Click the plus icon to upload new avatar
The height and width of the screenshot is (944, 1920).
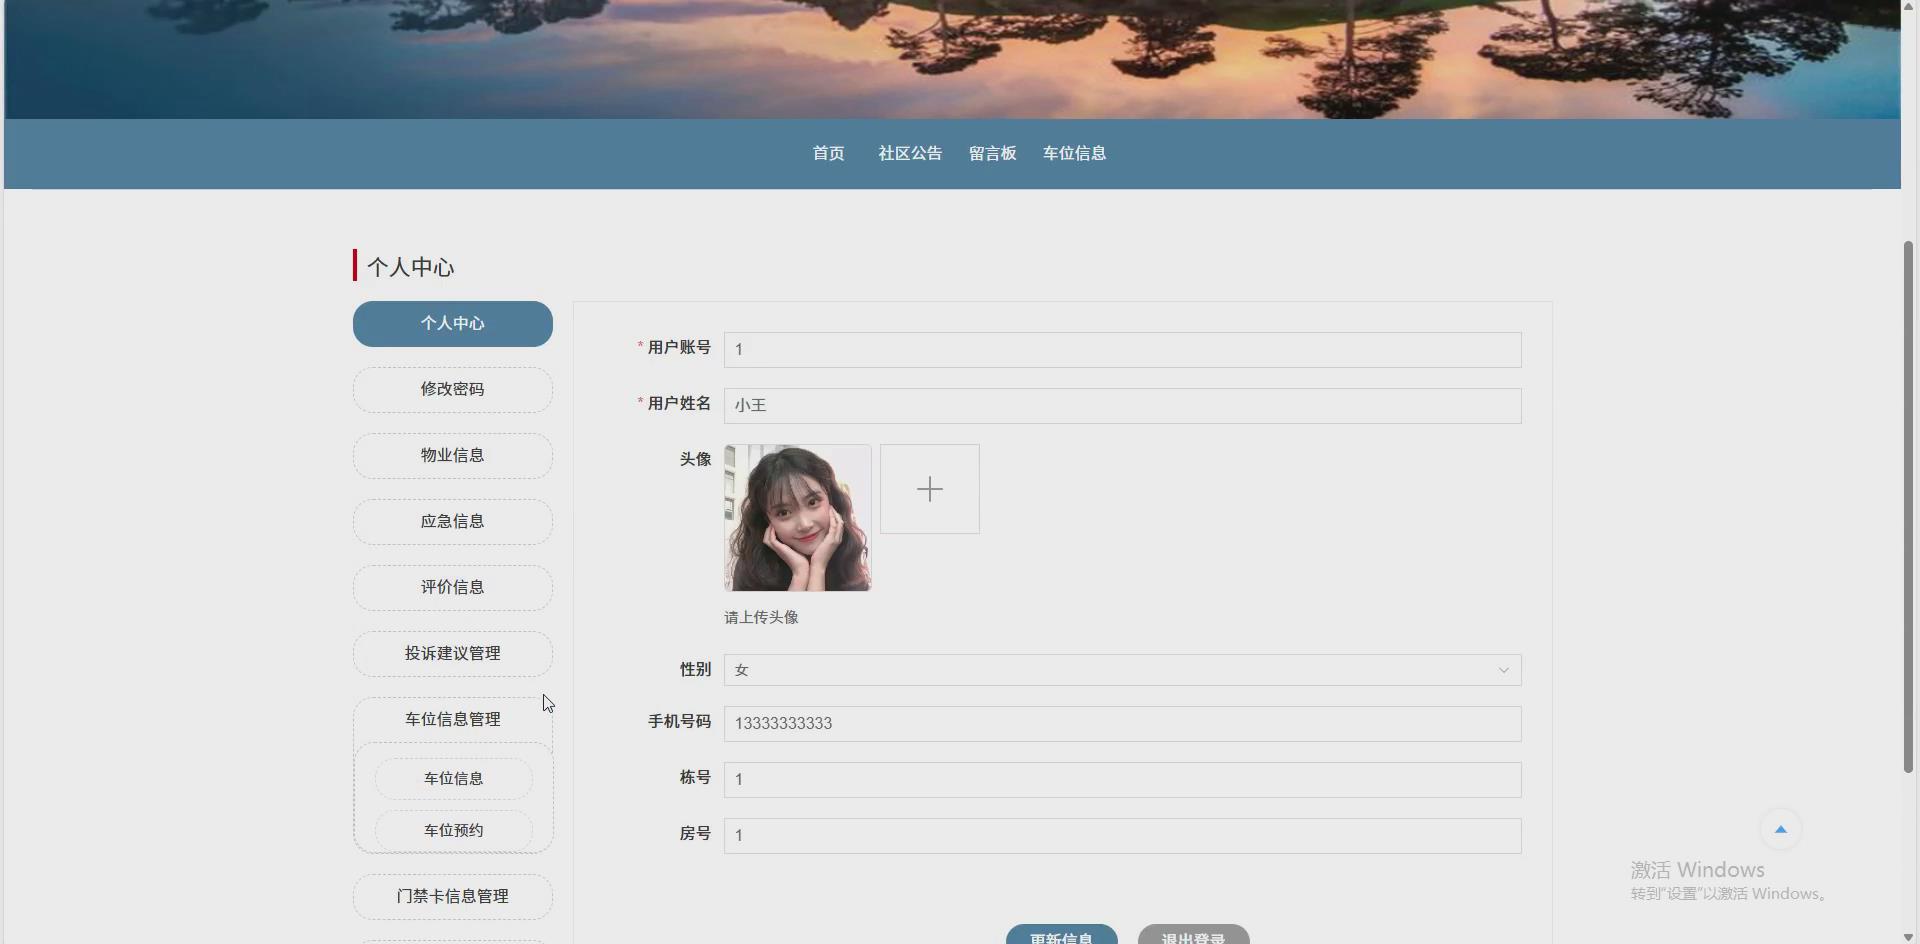pos(929,488)
